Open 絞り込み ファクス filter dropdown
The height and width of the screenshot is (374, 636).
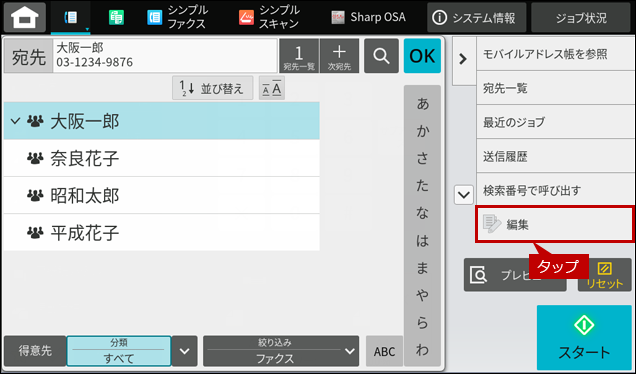[x=281, y=351]
